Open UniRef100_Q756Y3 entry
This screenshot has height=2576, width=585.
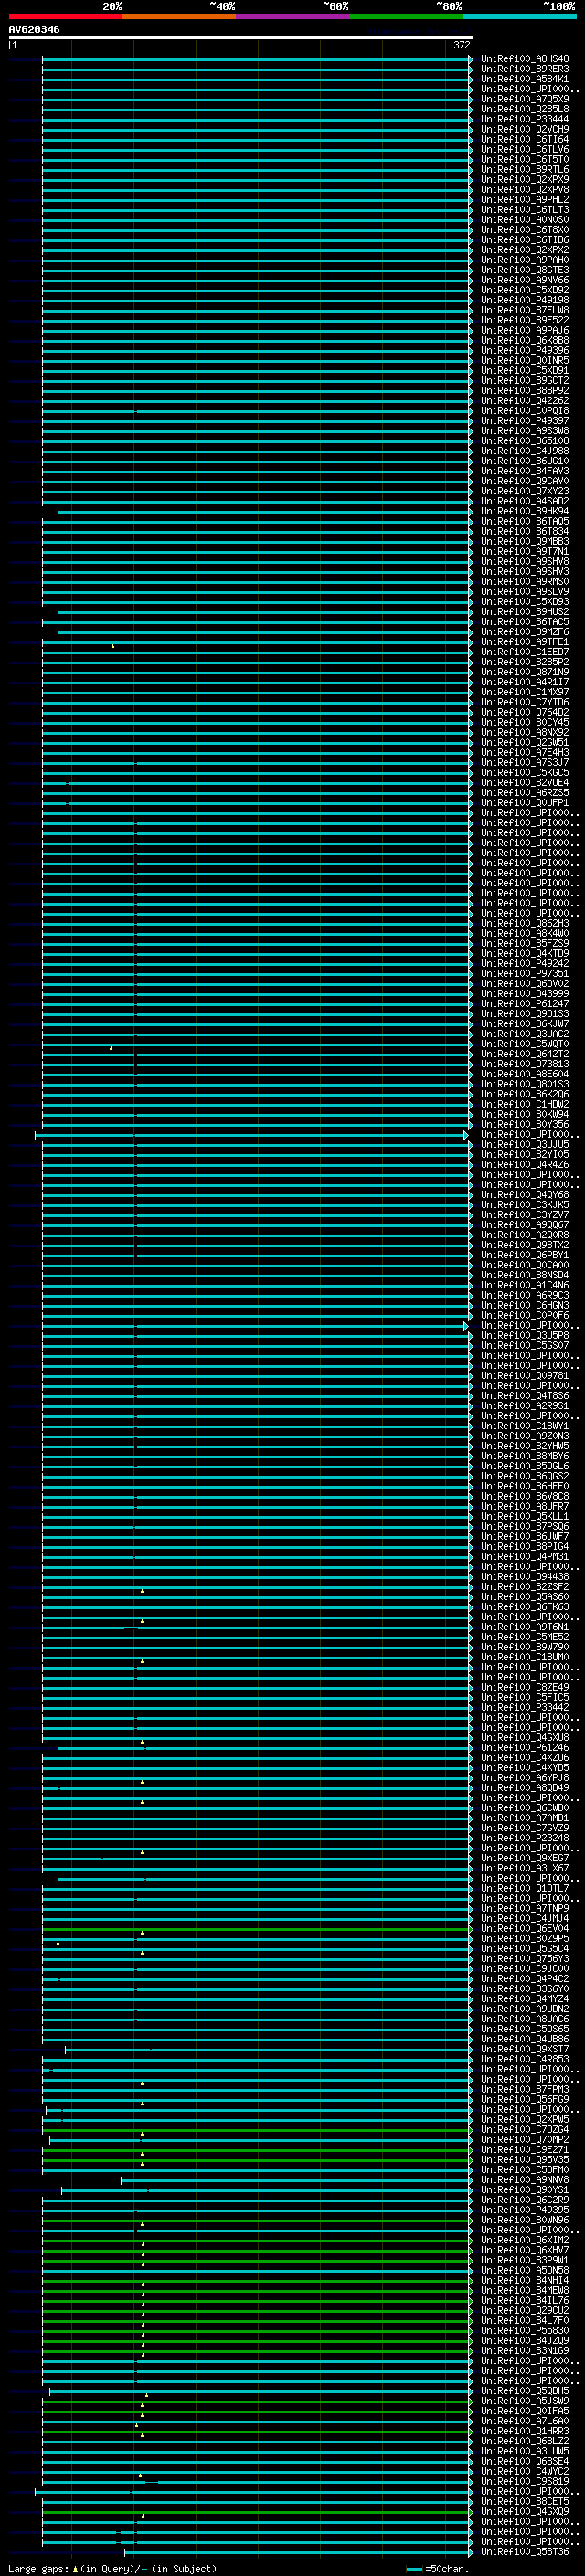coord(525,1958)
